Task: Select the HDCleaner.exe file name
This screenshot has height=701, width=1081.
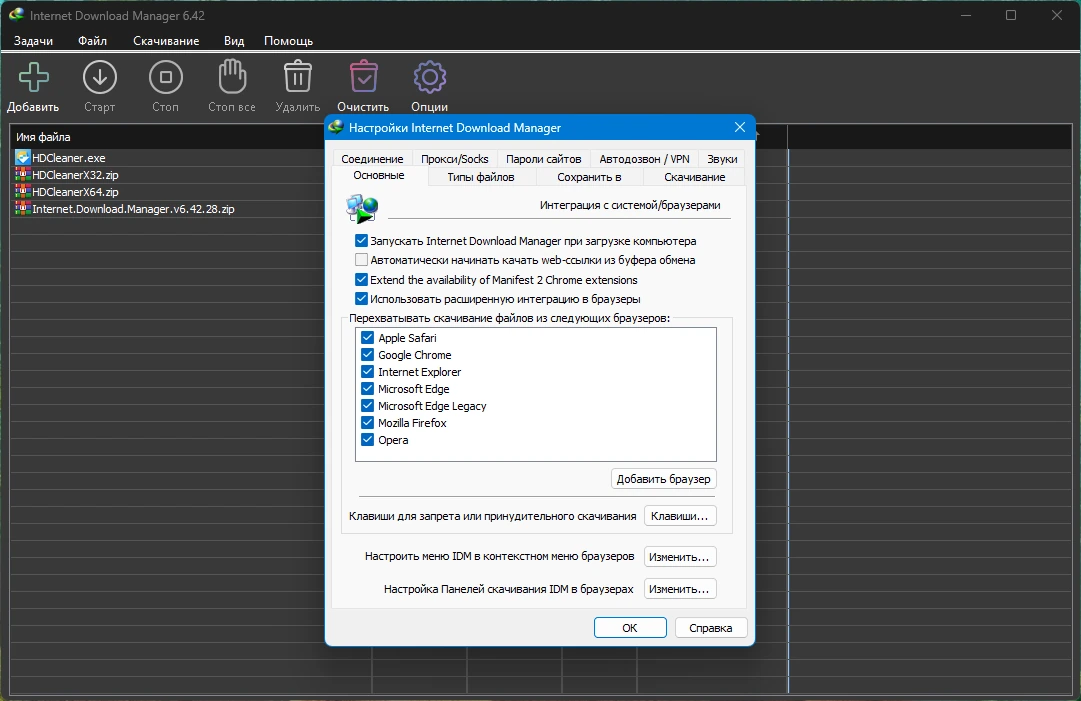Action: [68, 158]
